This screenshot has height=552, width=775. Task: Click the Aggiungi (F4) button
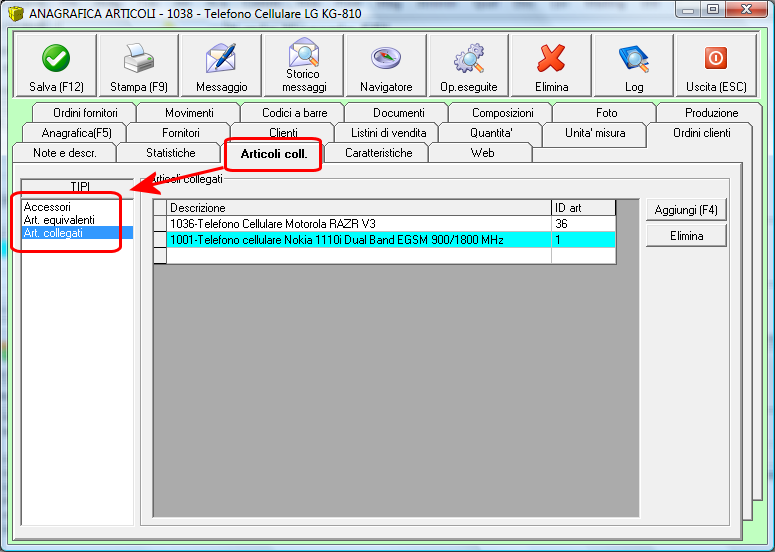coord(686,210)
